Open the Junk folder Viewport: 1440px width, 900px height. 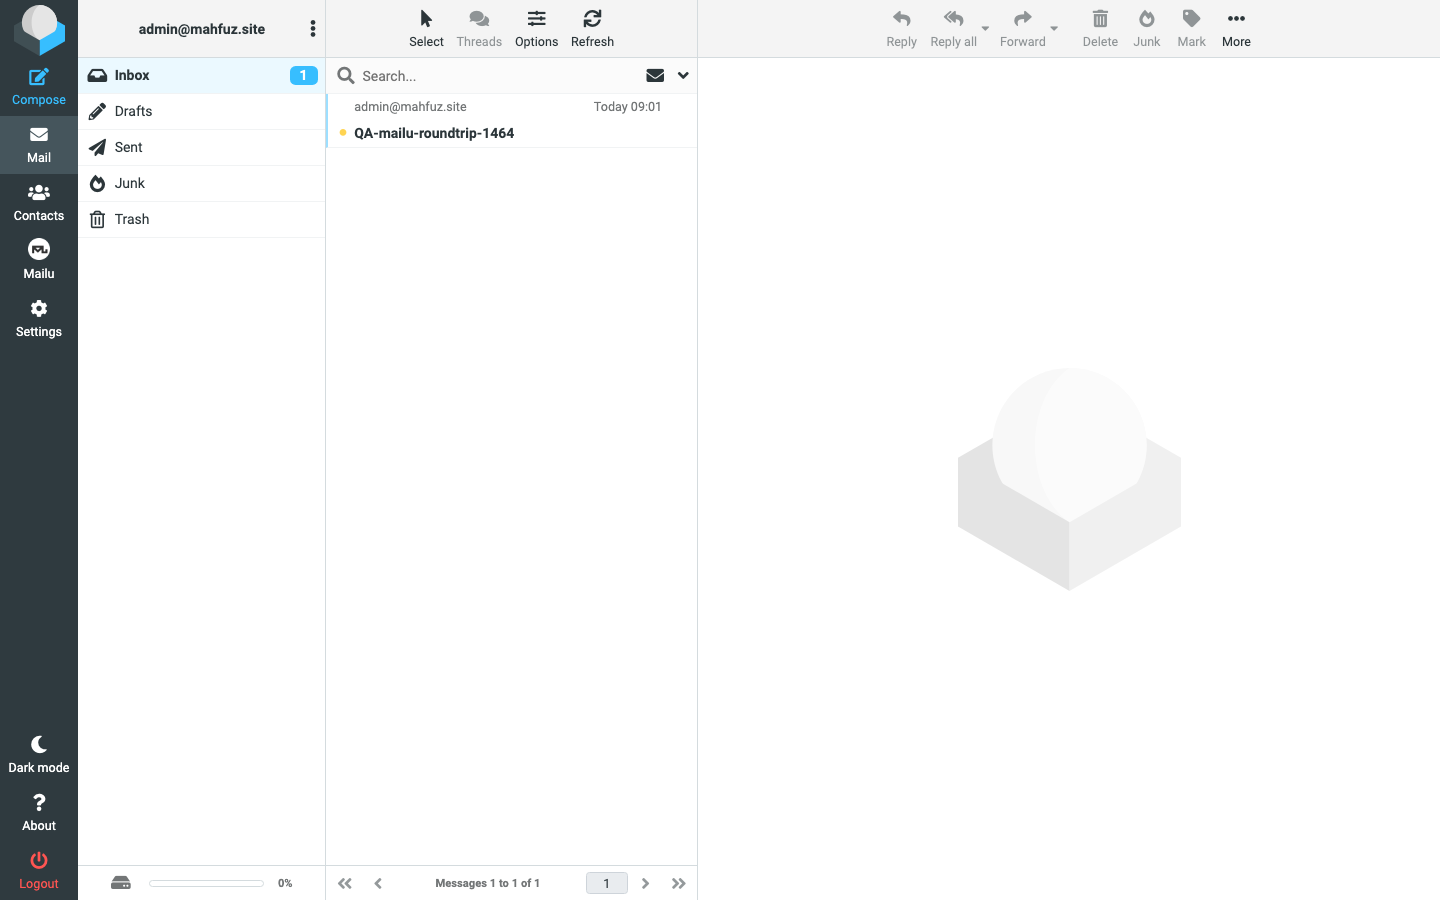[202, 183]
